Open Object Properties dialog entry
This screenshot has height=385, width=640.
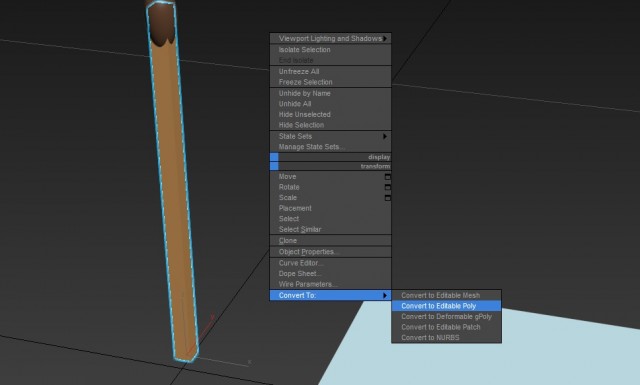click(x=330, y=252)
